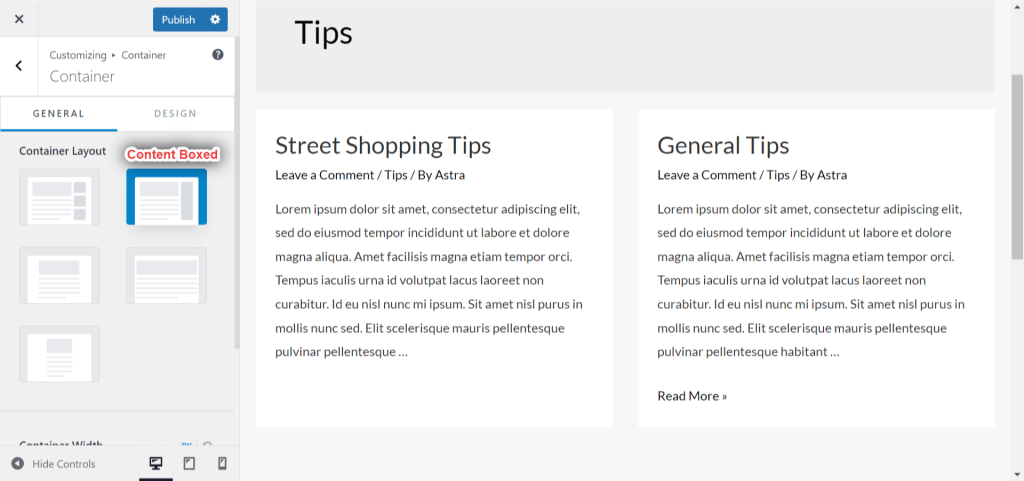Choose the third container layout thumbnail
This screenshot has height=481, width=1024.
(60, 275)
